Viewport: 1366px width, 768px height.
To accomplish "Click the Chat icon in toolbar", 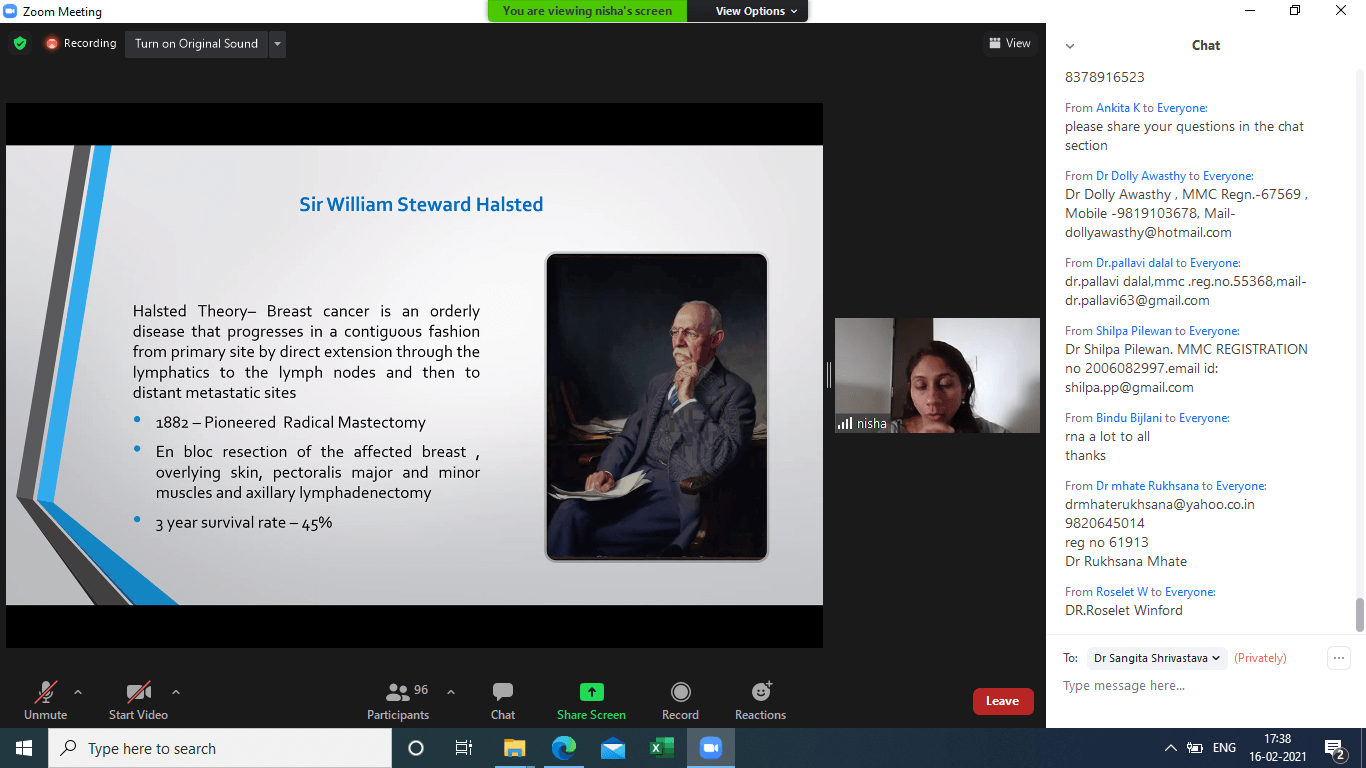I will 503,700.
